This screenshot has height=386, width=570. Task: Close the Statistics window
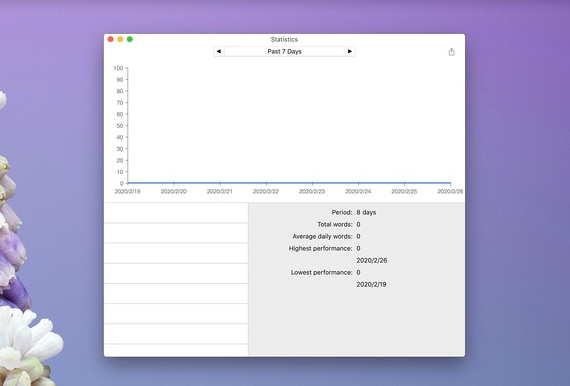pyautogui.click(x=111, y=39)
